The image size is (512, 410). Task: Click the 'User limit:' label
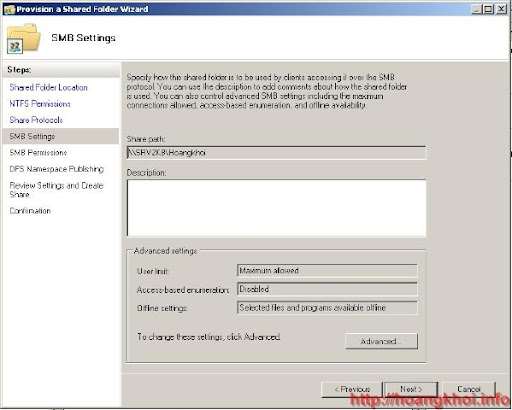pyautogui.click(x=153, y=271)
